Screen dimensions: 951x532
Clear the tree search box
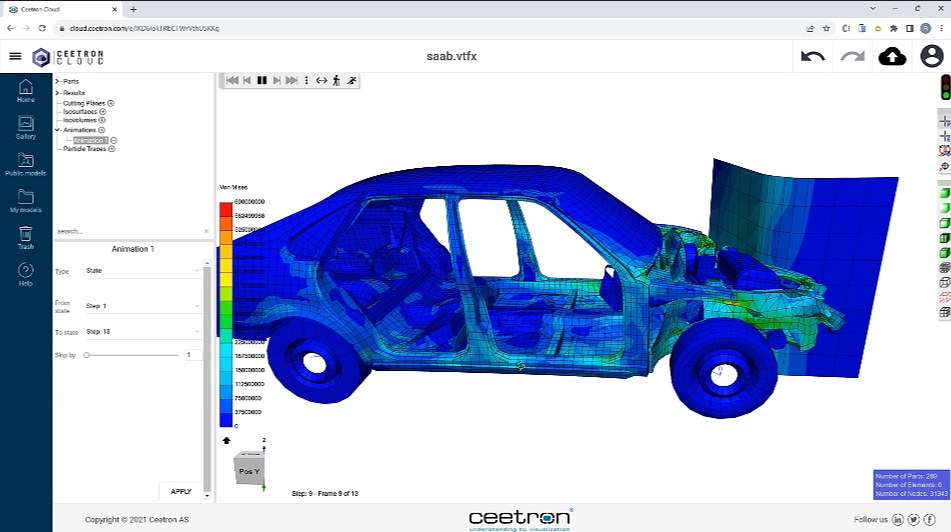tap(206, 231)
